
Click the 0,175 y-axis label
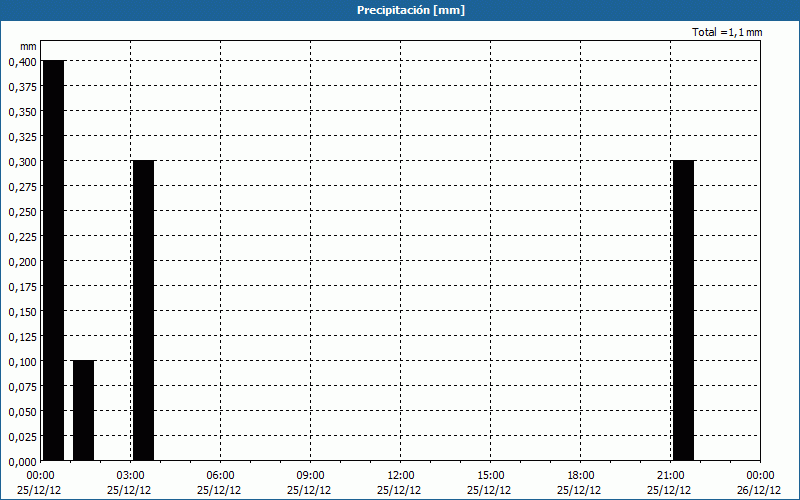click(x=22, y=287)
